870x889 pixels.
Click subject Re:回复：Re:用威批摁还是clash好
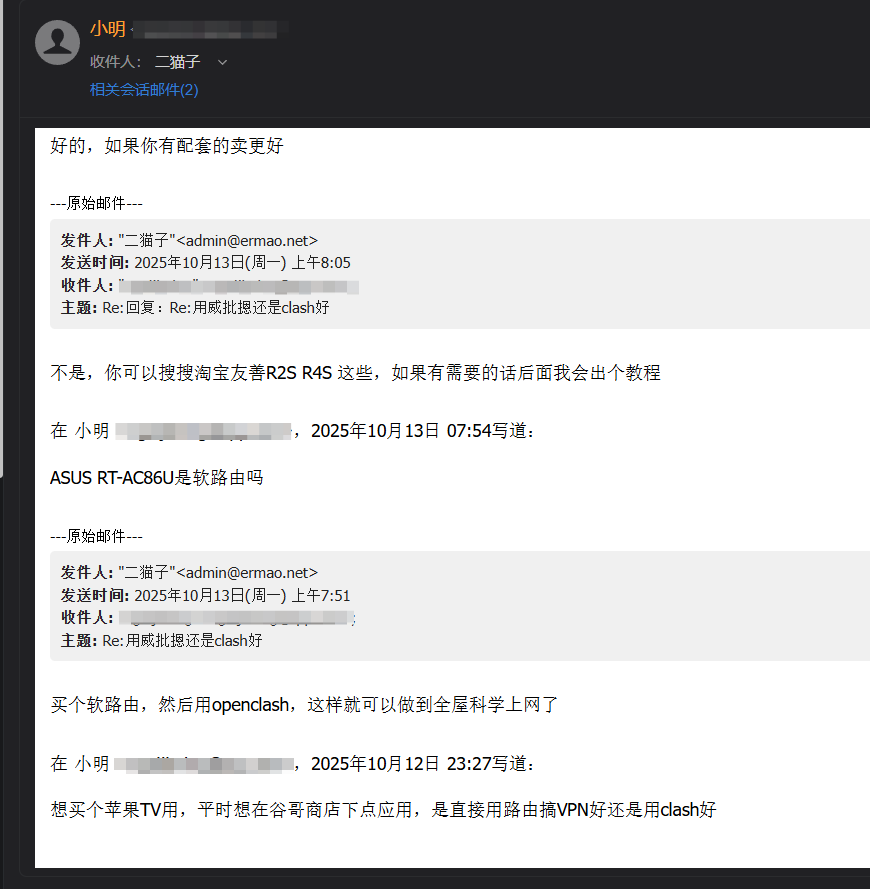(x=215, y=308)
